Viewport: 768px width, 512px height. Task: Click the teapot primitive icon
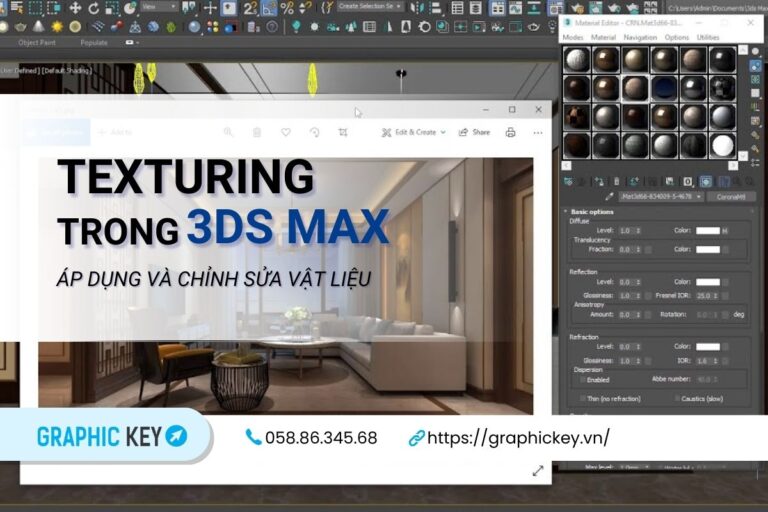coord(20,27)
